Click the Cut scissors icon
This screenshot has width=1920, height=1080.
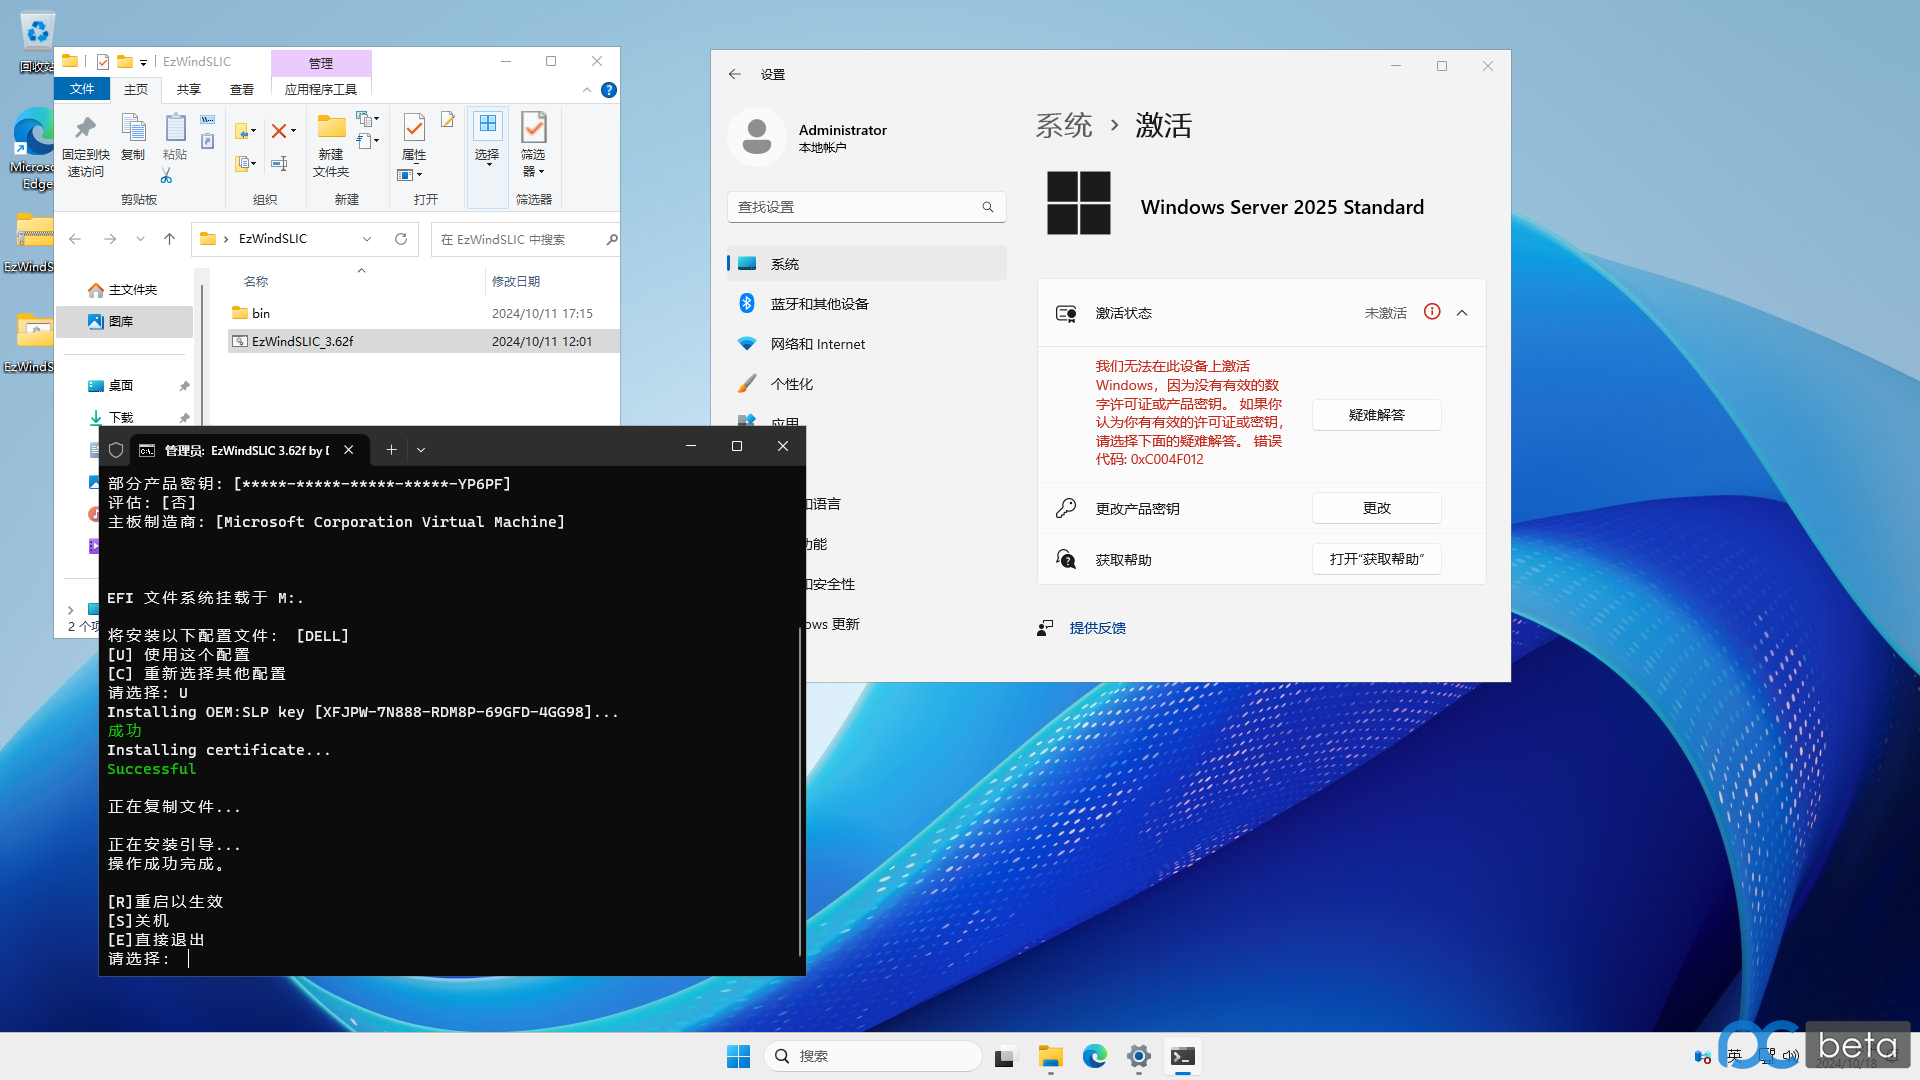[166, 176]
